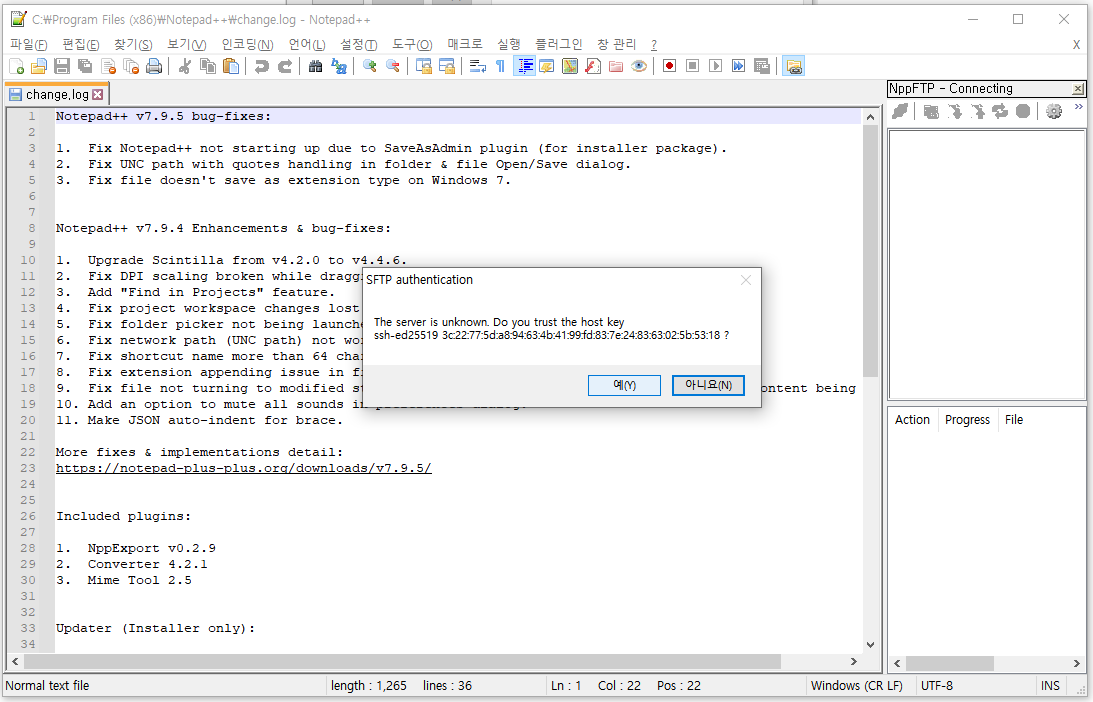
Task: Run macro multiple times icon
Action: (x=738, y=66)
